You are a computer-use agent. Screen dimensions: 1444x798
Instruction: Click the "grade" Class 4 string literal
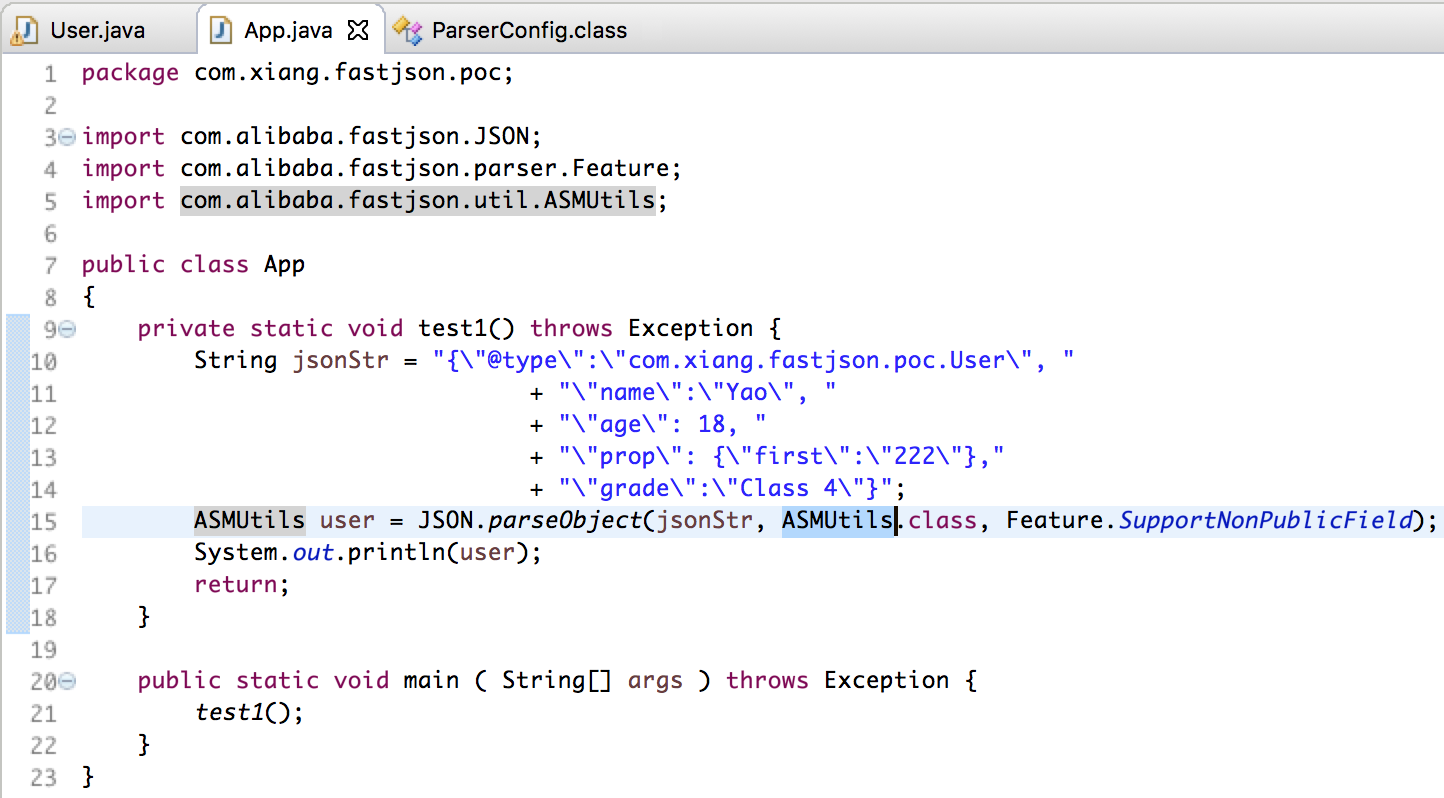(x=726, y=489)
